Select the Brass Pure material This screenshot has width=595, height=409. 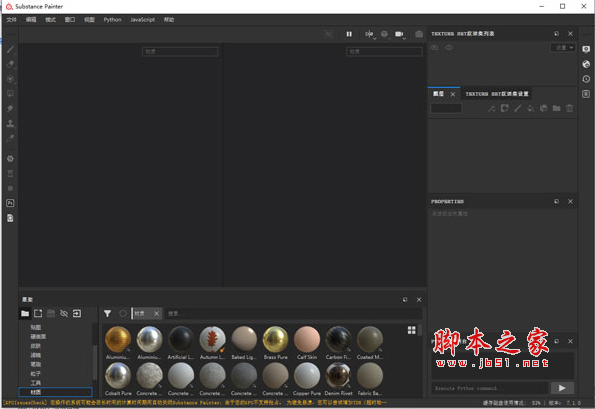(x=275, y=343)
